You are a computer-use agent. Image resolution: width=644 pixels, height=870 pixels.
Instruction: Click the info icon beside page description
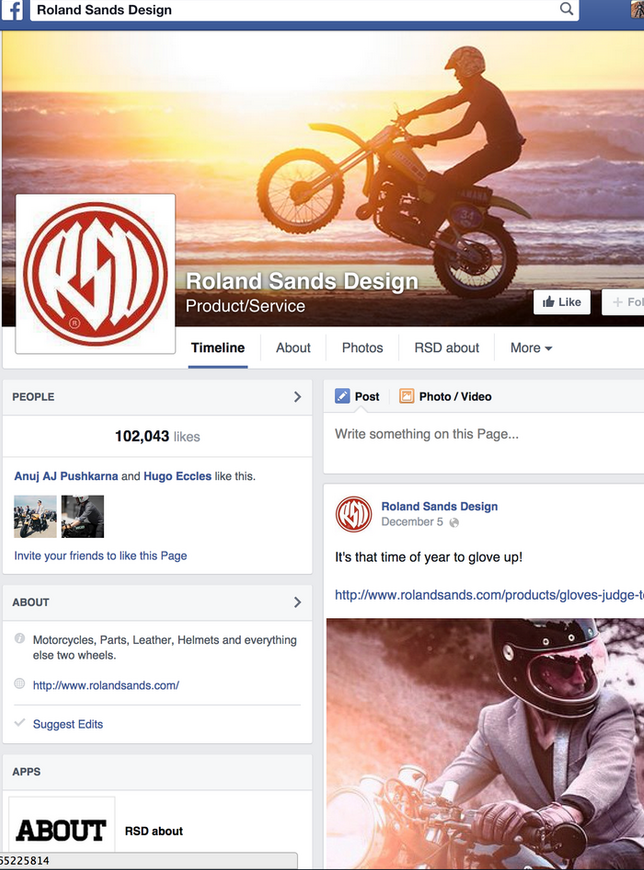coord(19,638)
